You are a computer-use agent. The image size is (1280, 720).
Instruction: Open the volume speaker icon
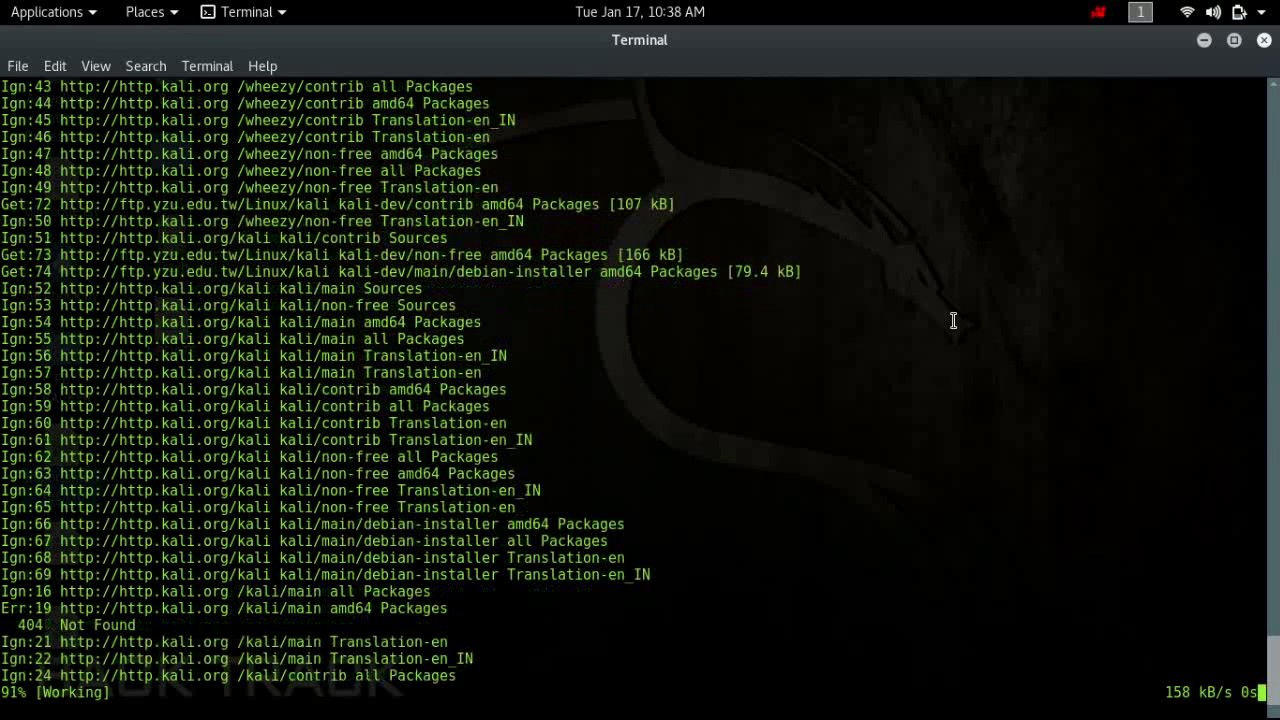click(x=1213, y=12)
